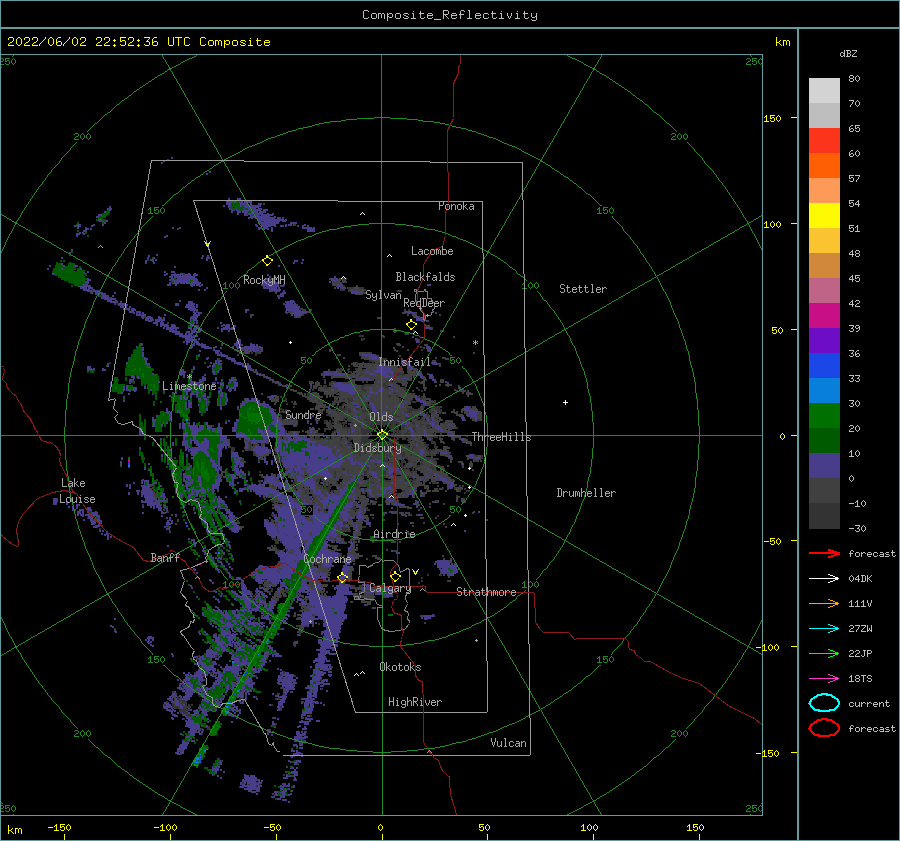Image resolution: width=900 pixels, height=841 pixels.
Task: Click the km label at top right
Action: [782, 42]
